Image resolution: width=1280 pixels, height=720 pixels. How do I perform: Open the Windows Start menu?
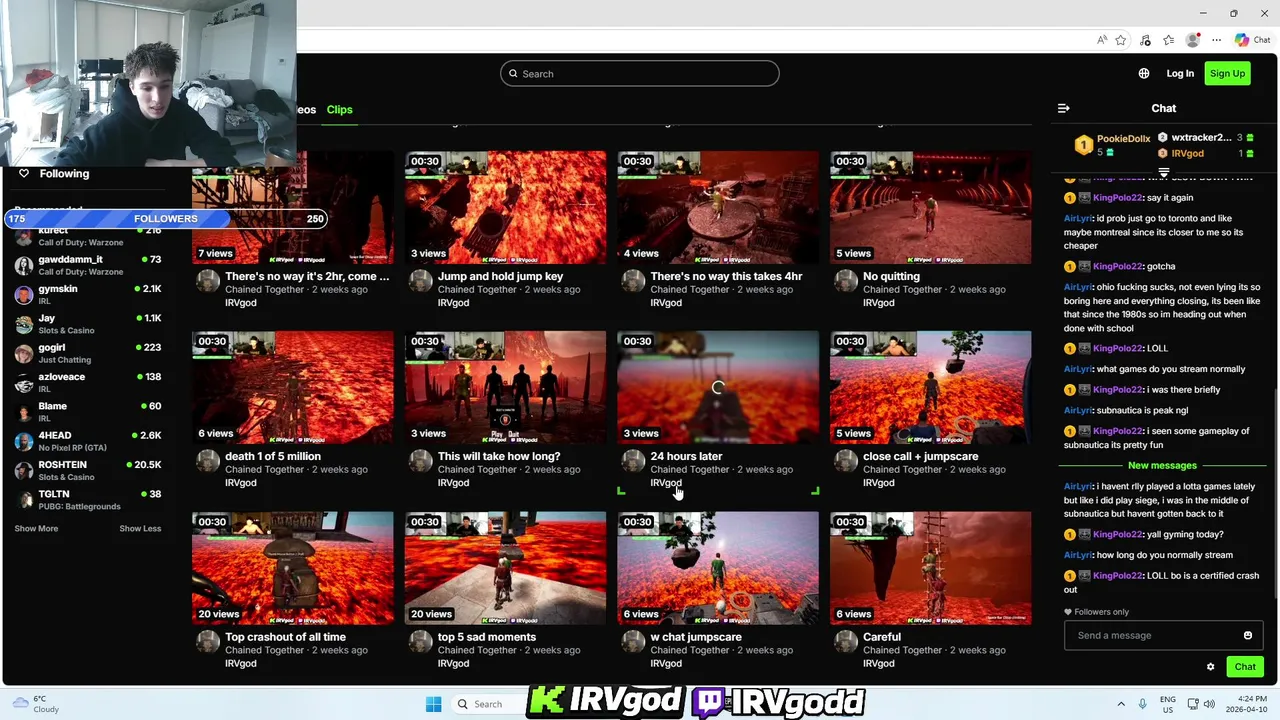(433, 704)
